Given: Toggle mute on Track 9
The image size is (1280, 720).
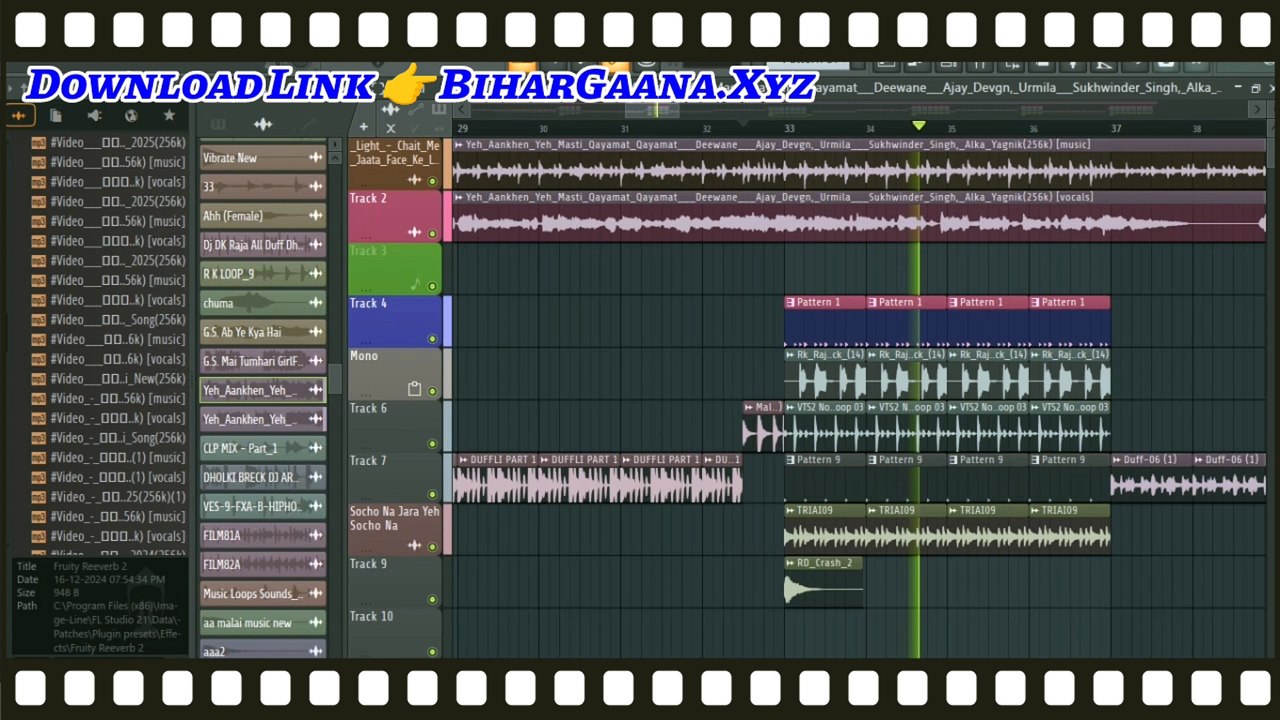Looking at the screenshot, I should click(x=432, y=600).
